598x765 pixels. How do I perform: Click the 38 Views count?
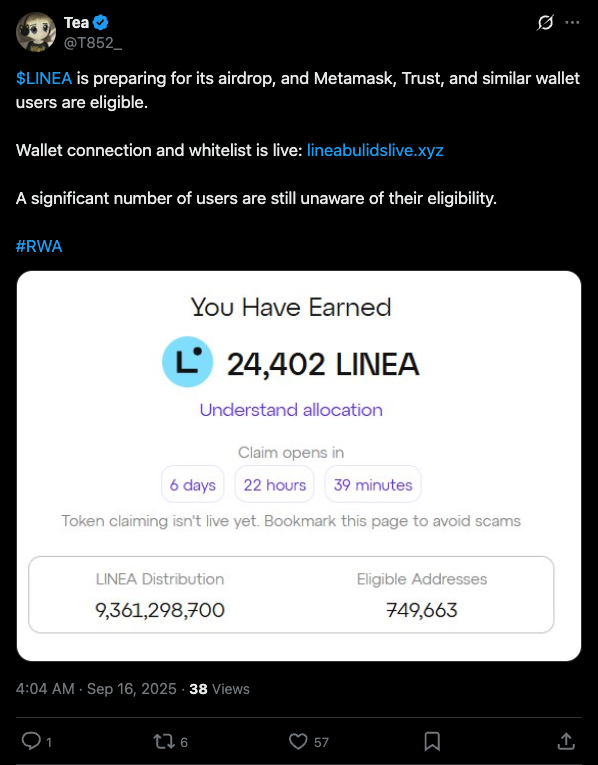(x=219, y=689)
